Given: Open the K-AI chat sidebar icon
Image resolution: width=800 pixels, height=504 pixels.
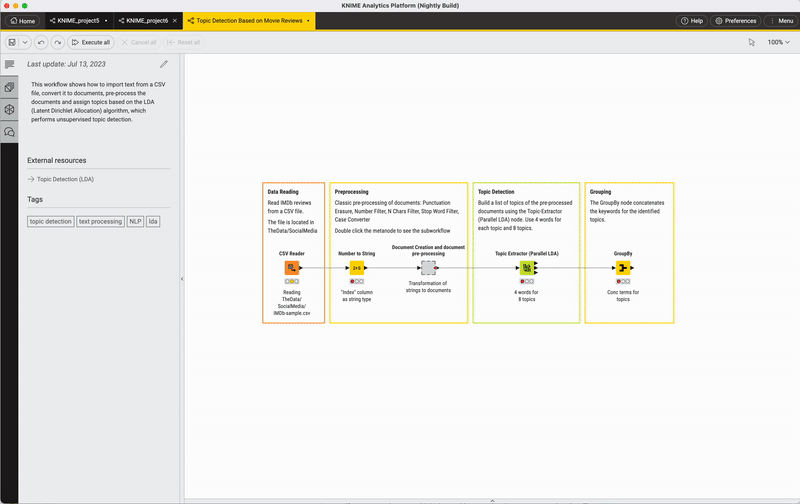Looking at the screenshot, I should point(9,132).
